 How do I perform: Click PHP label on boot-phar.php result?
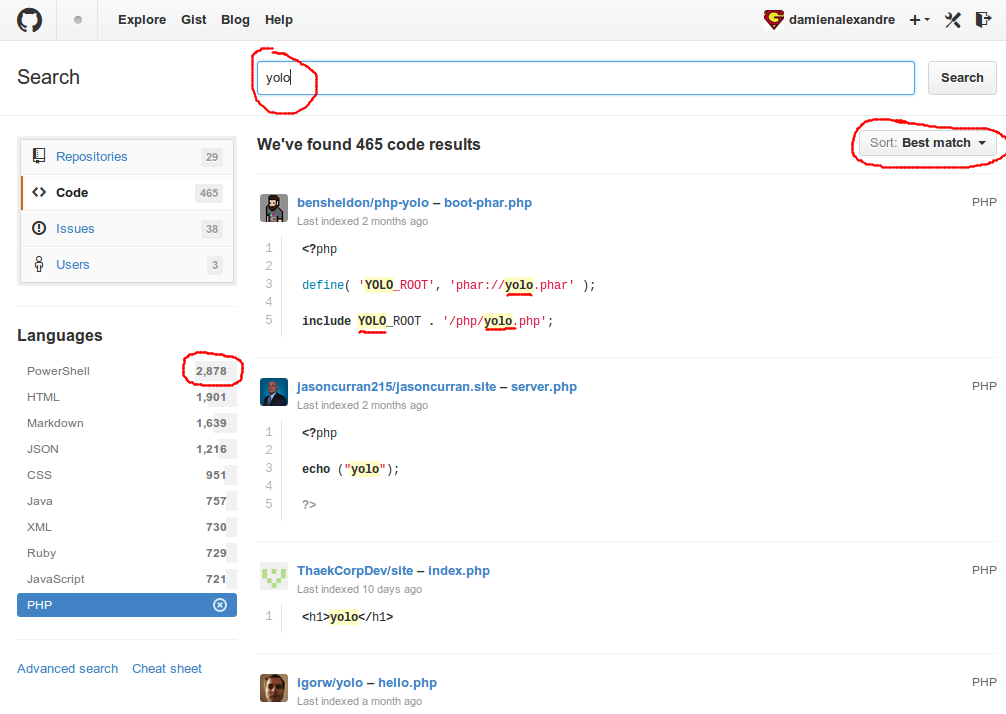(x=984, y=202)
